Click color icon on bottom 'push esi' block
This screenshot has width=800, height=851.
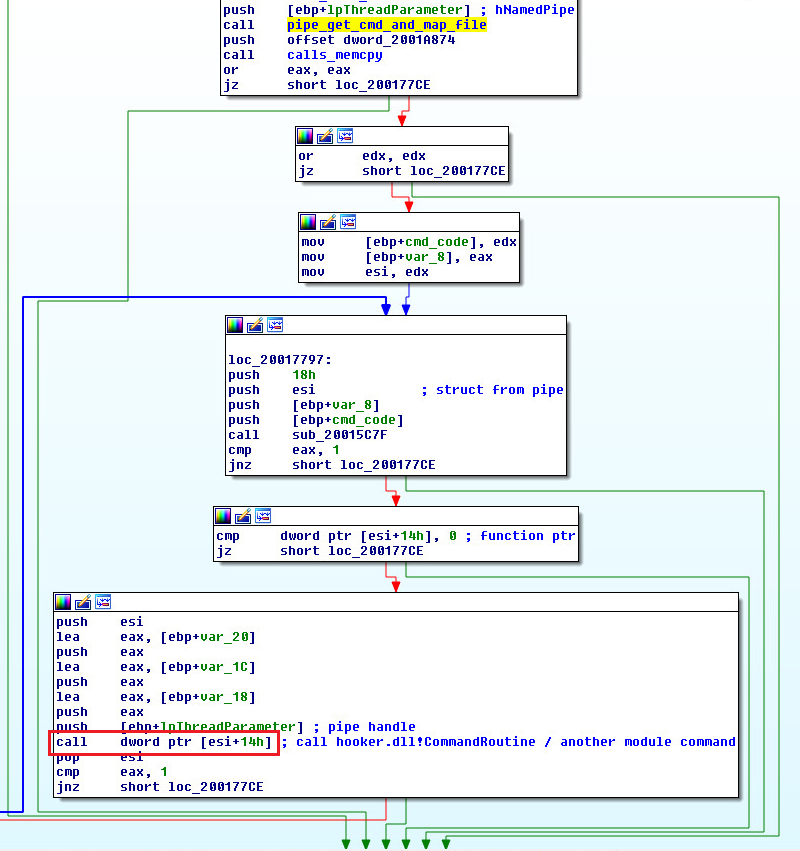63,601
